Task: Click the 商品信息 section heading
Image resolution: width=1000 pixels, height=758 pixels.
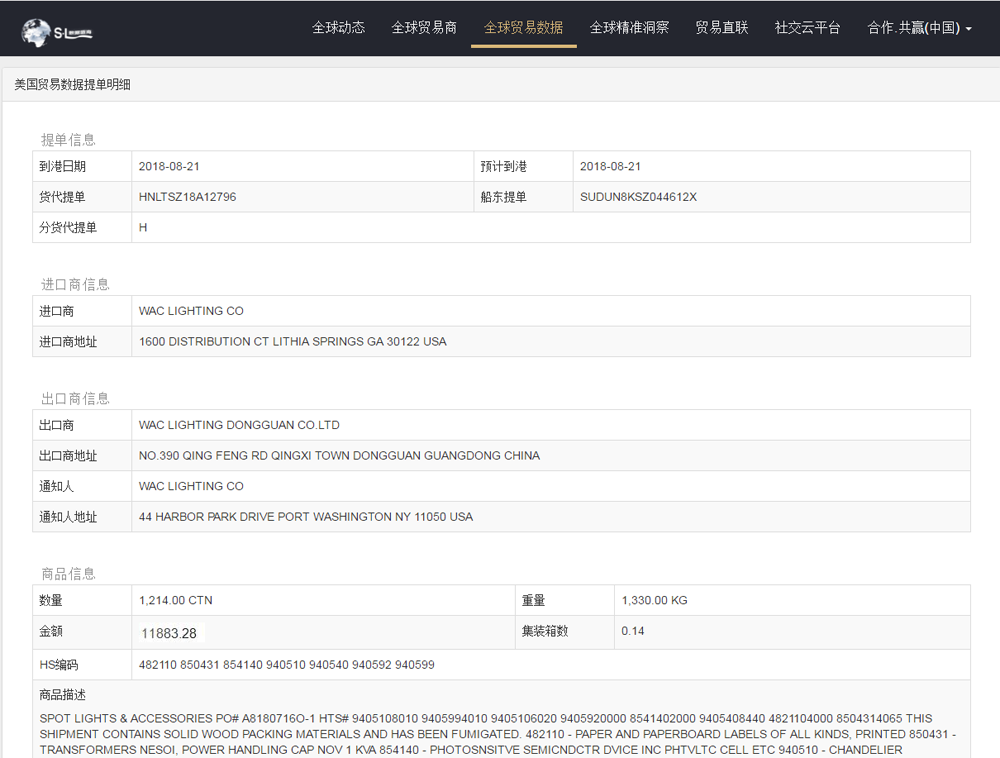Action: pyautogui.click(x=68, y=574)
